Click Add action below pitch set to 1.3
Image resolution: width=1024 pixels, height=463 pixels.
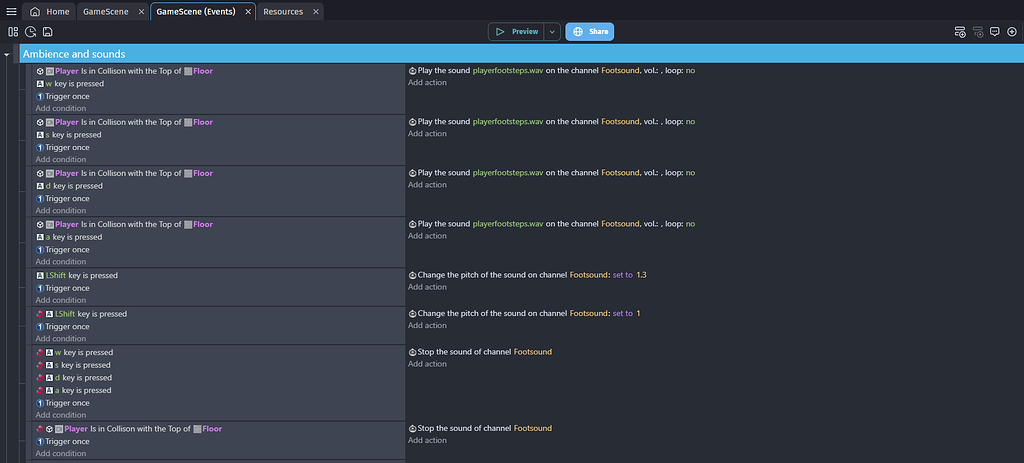[427, 287]
